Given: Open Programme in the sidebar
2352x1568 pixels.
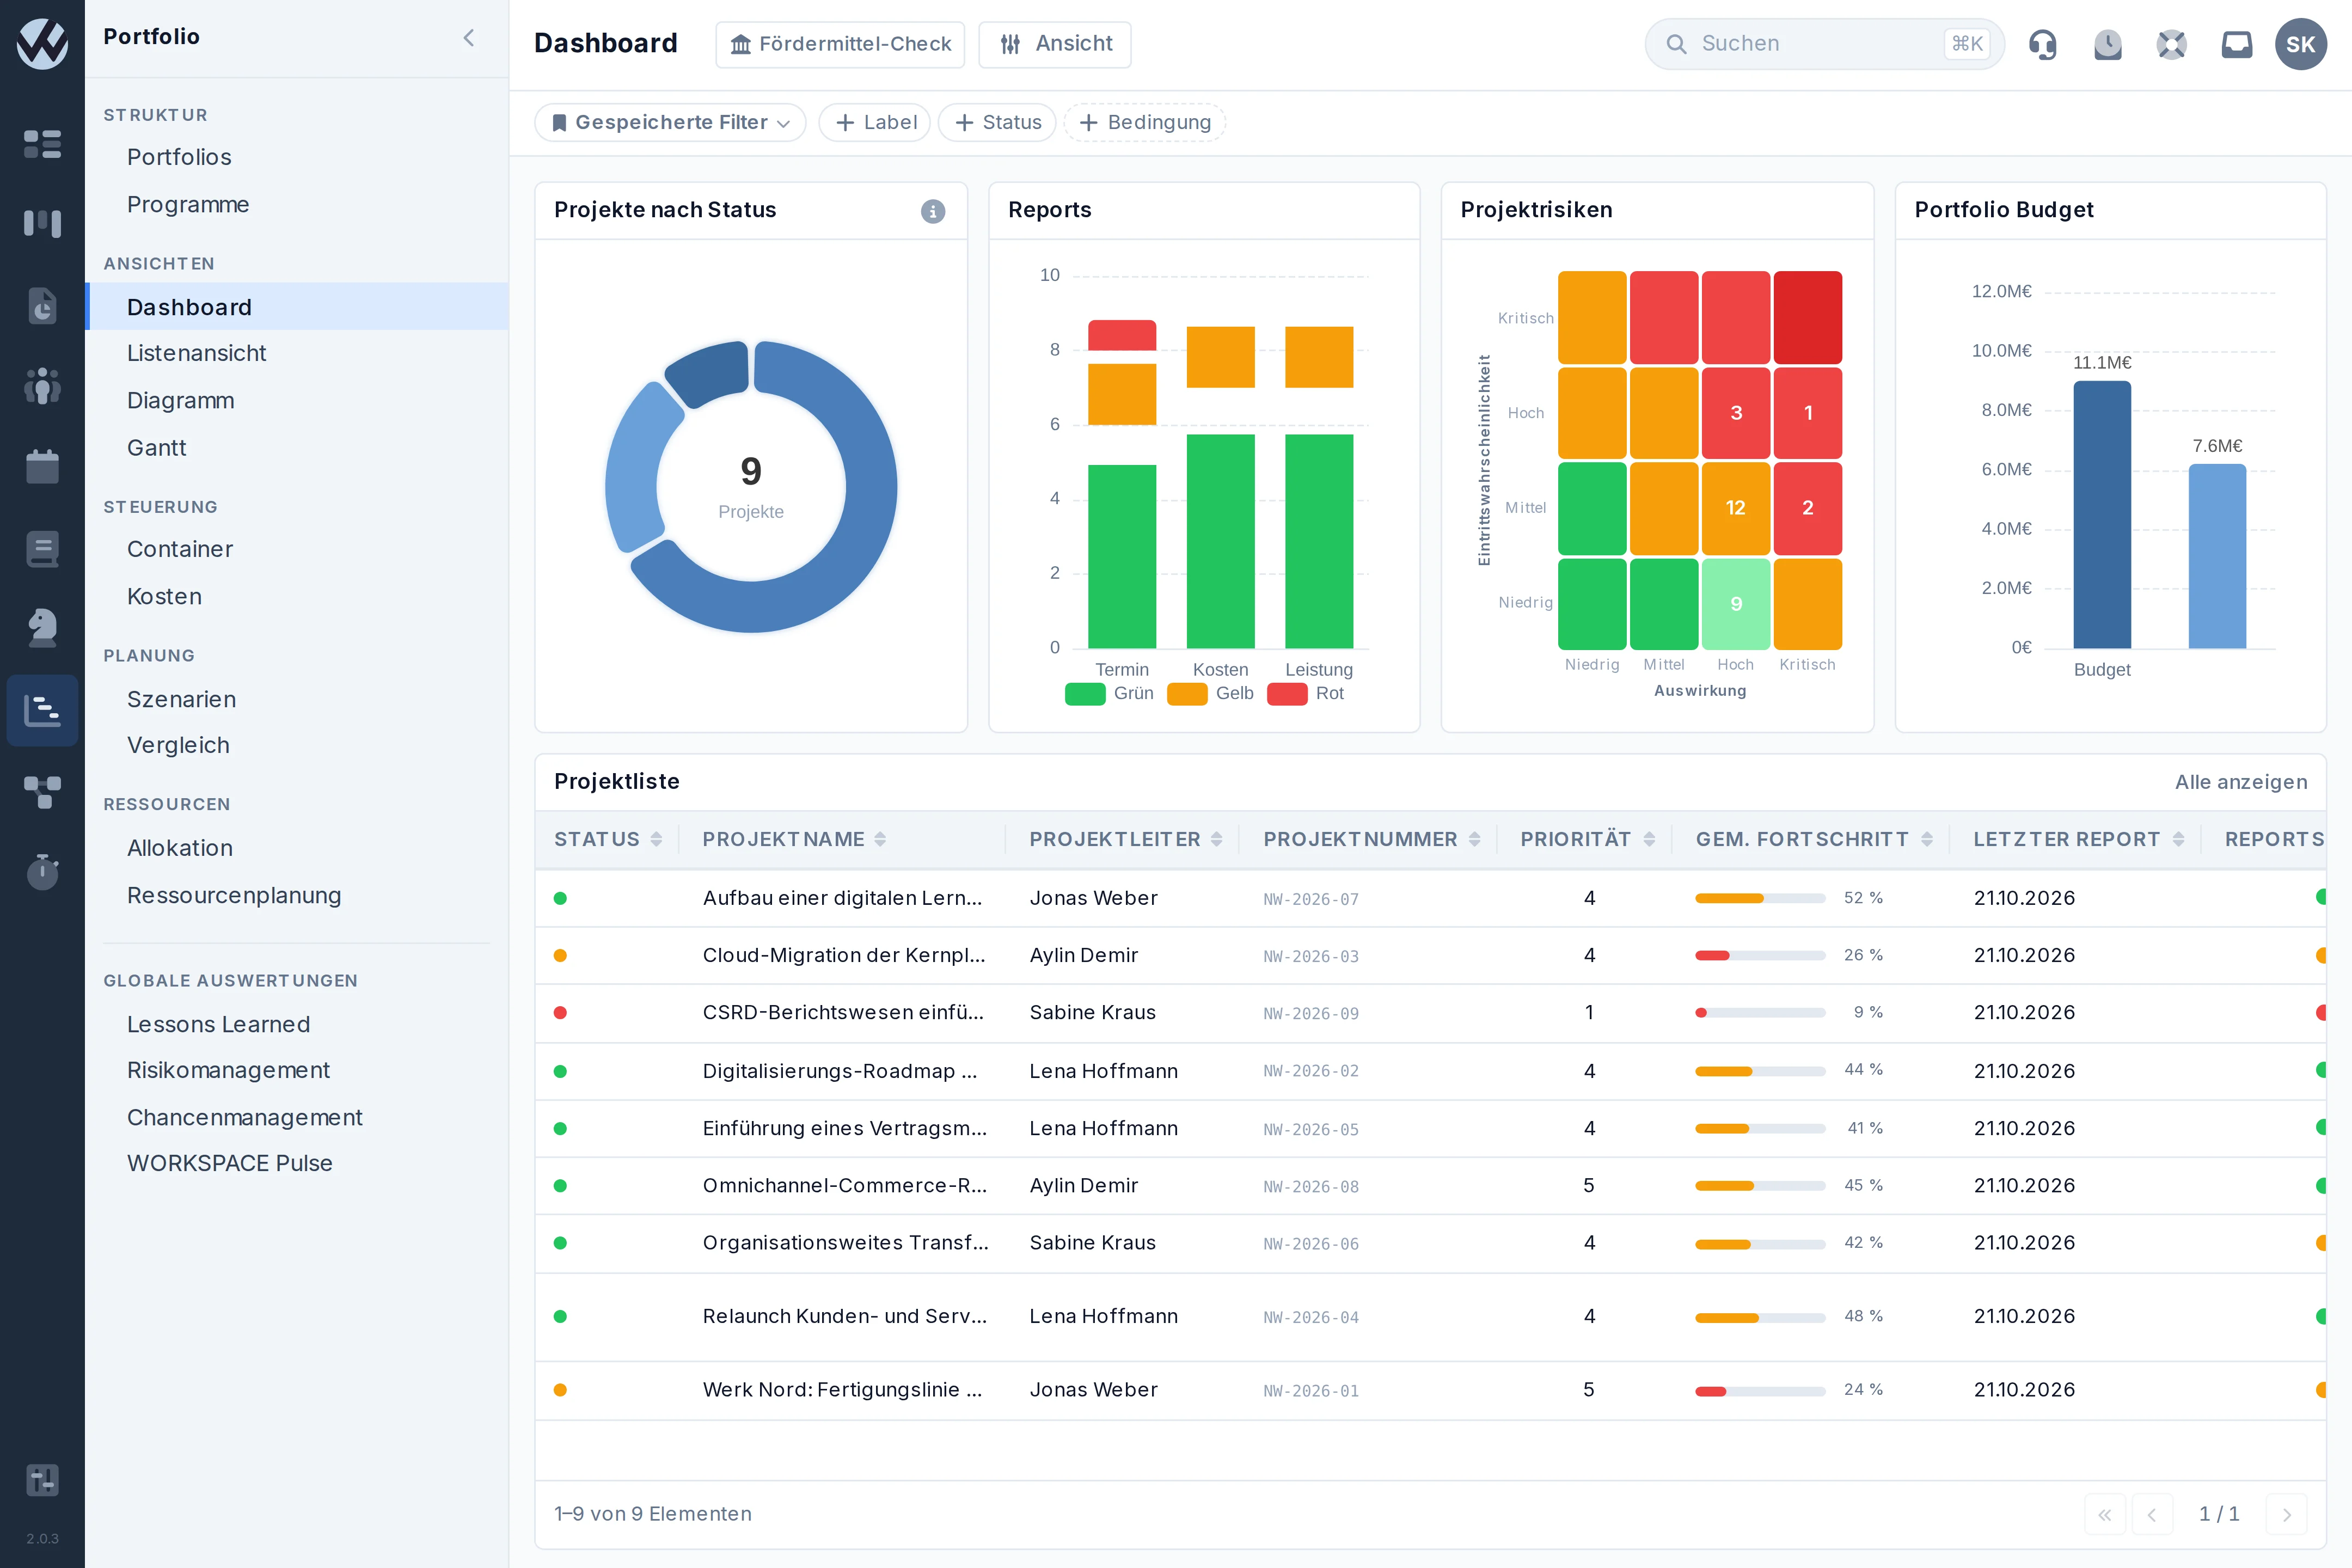Looking at the screenshot, I should [188, 204].
